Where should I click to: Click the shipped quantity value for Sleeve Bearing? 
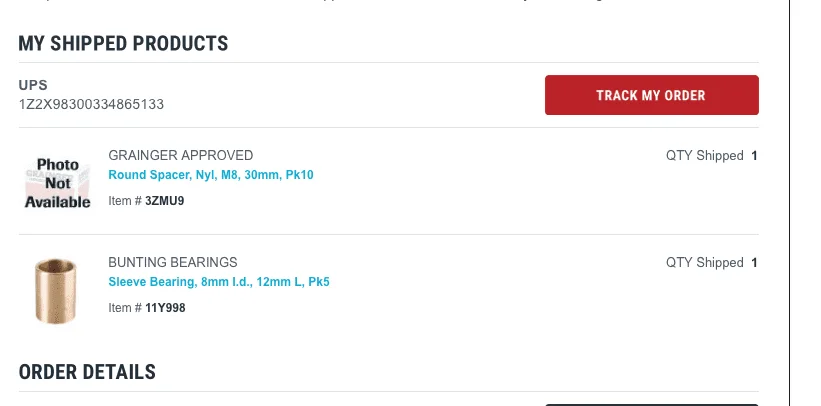coord(754,263)
